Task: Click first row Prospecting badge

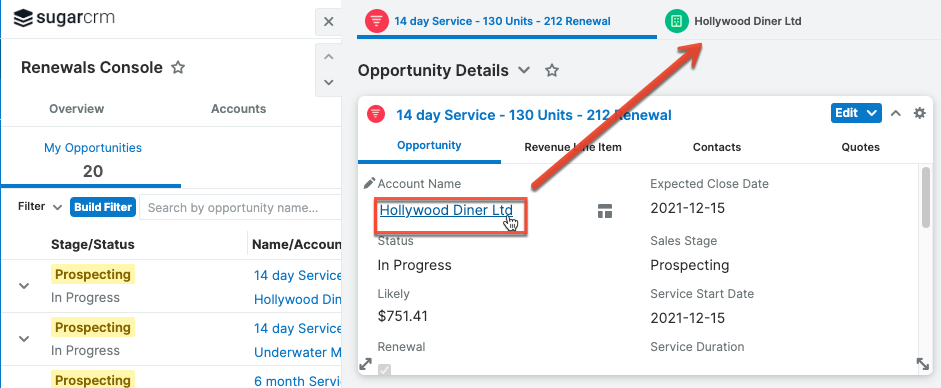Action: click(93, 275)
